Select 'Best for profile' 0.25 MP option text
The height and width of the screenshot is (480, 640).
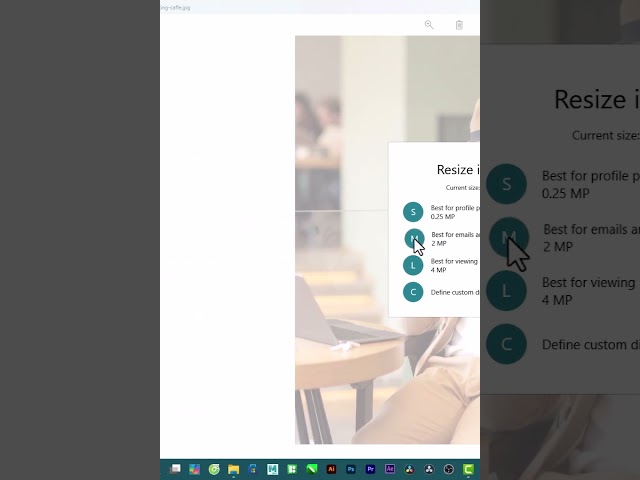[x=455, y=212]
